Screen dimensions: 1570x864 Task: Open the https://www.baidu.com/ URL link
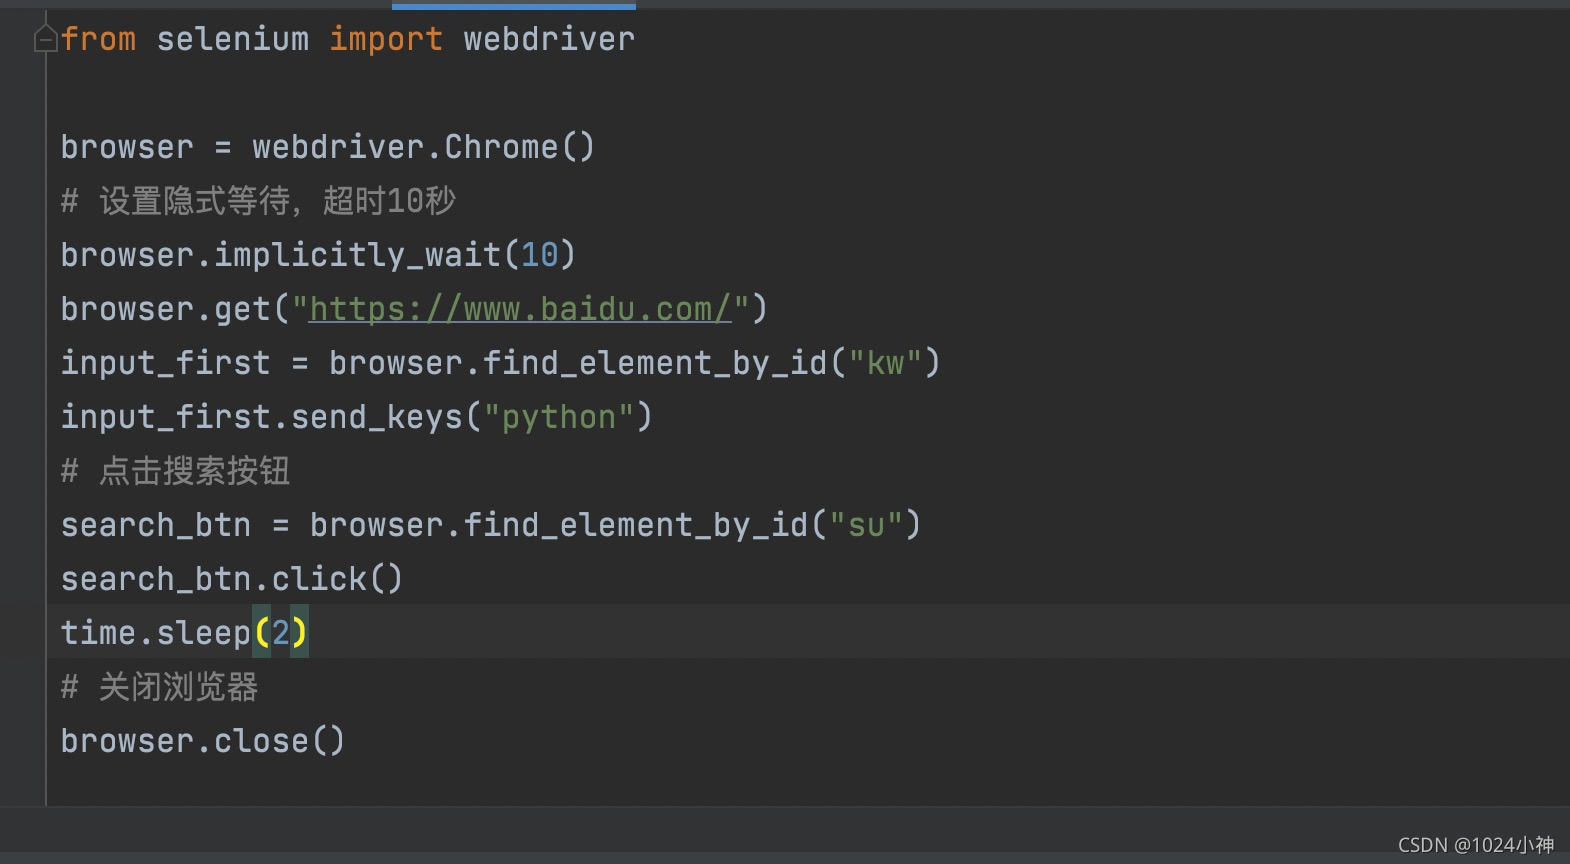click(520, 309)
